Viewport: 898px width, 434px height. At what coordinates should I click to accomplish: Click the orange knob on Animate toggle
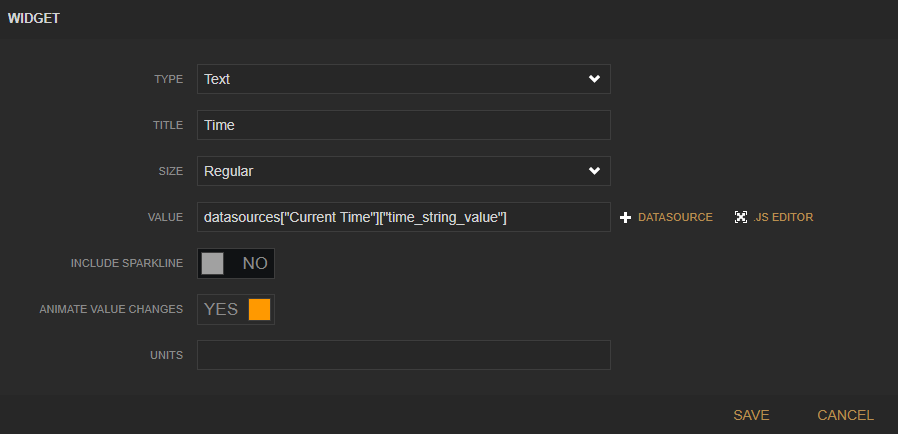click(x=260, y=309)
